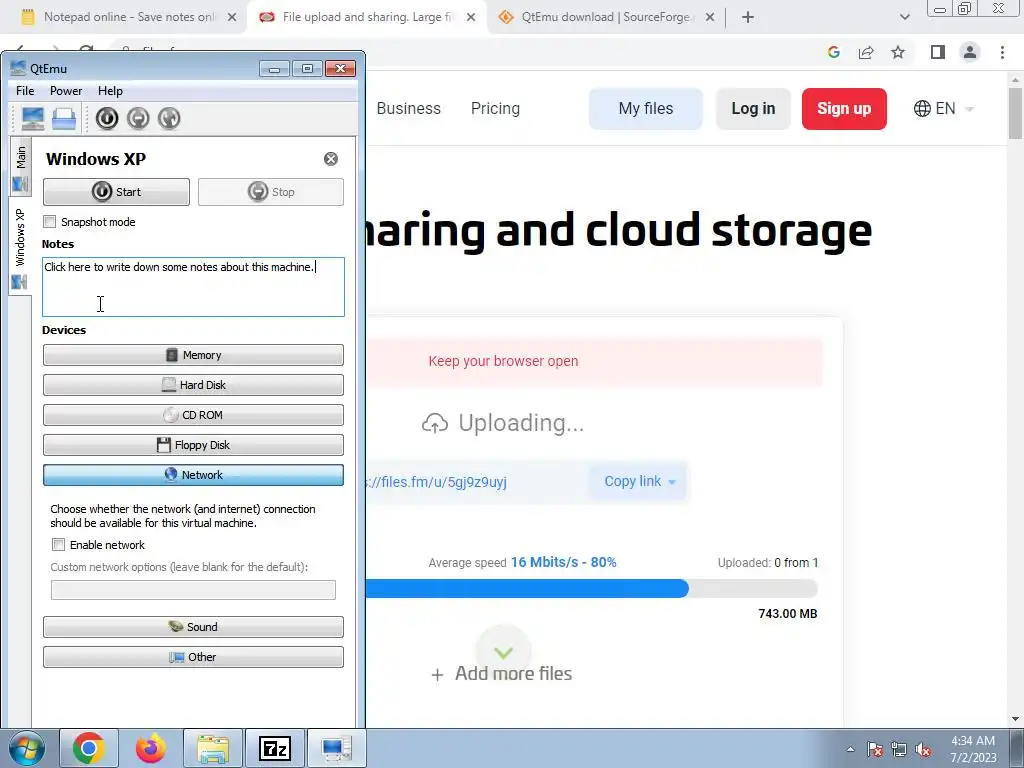Screen dimensions: 1024x768
Task: Click the My files button
Action: [646, 108]
